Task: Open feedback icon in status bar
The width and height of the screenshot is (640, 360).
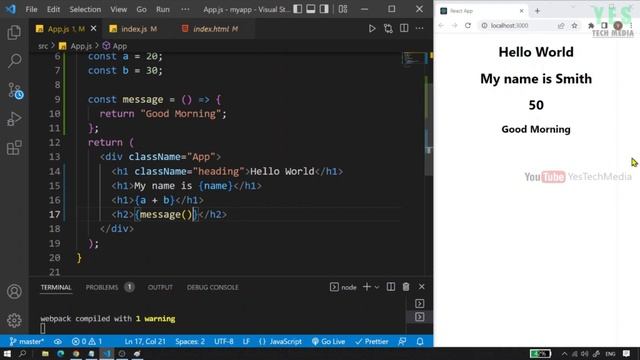Action: point(402,341)
